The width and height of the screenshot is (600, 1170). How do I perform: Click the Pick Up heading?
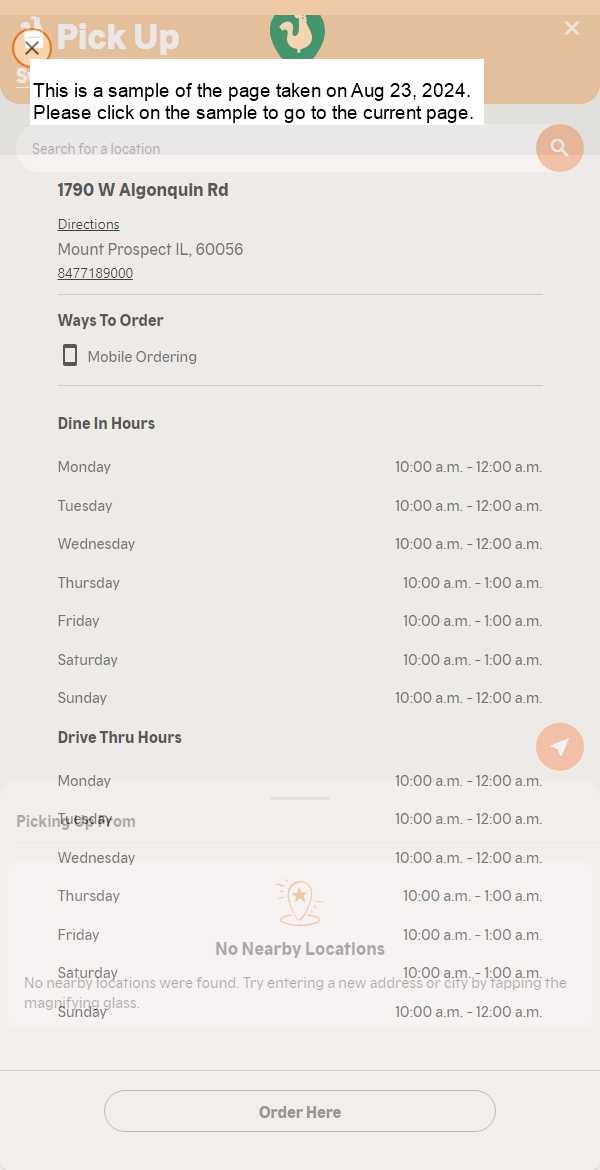pyautogui.click(x=118, y=36)
